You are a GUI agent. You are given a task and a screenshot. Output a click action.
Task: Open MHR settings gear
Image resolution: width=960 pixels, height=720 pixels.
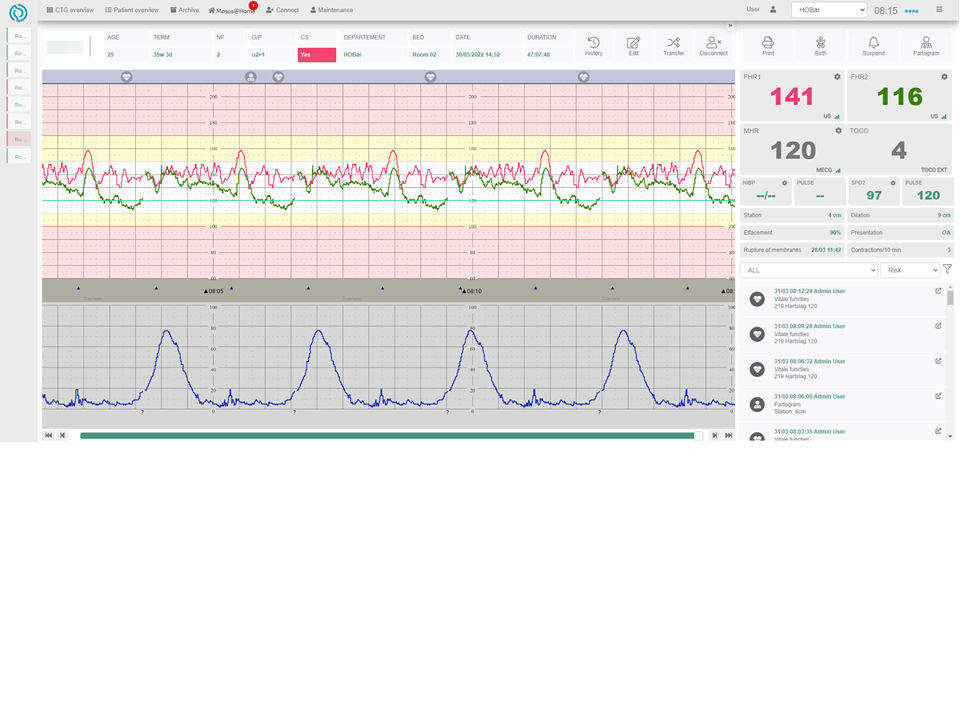click(838, 131)
